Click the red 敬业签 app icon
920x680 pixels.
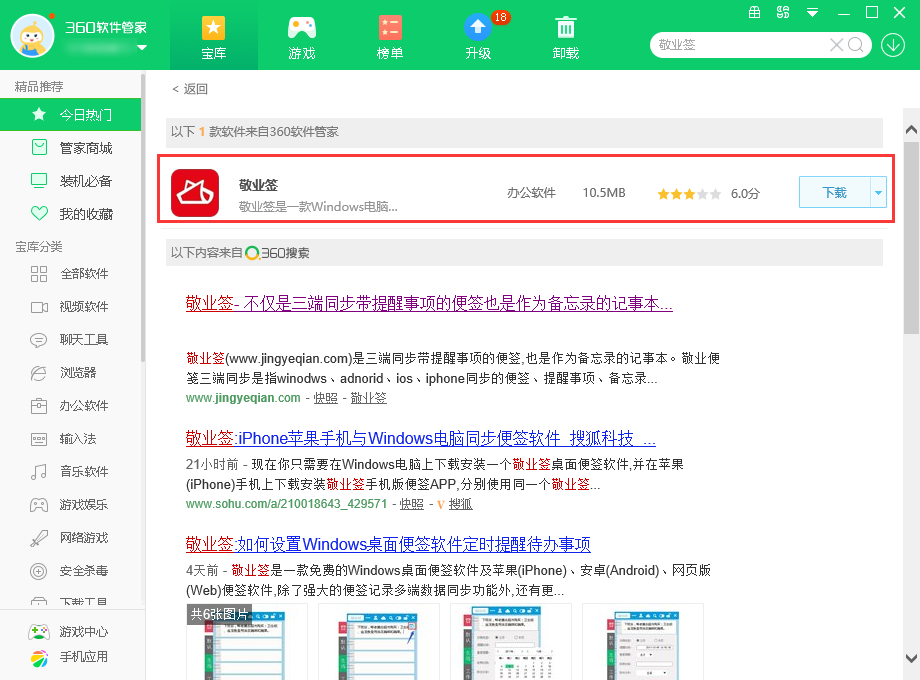tap(195, 193)
